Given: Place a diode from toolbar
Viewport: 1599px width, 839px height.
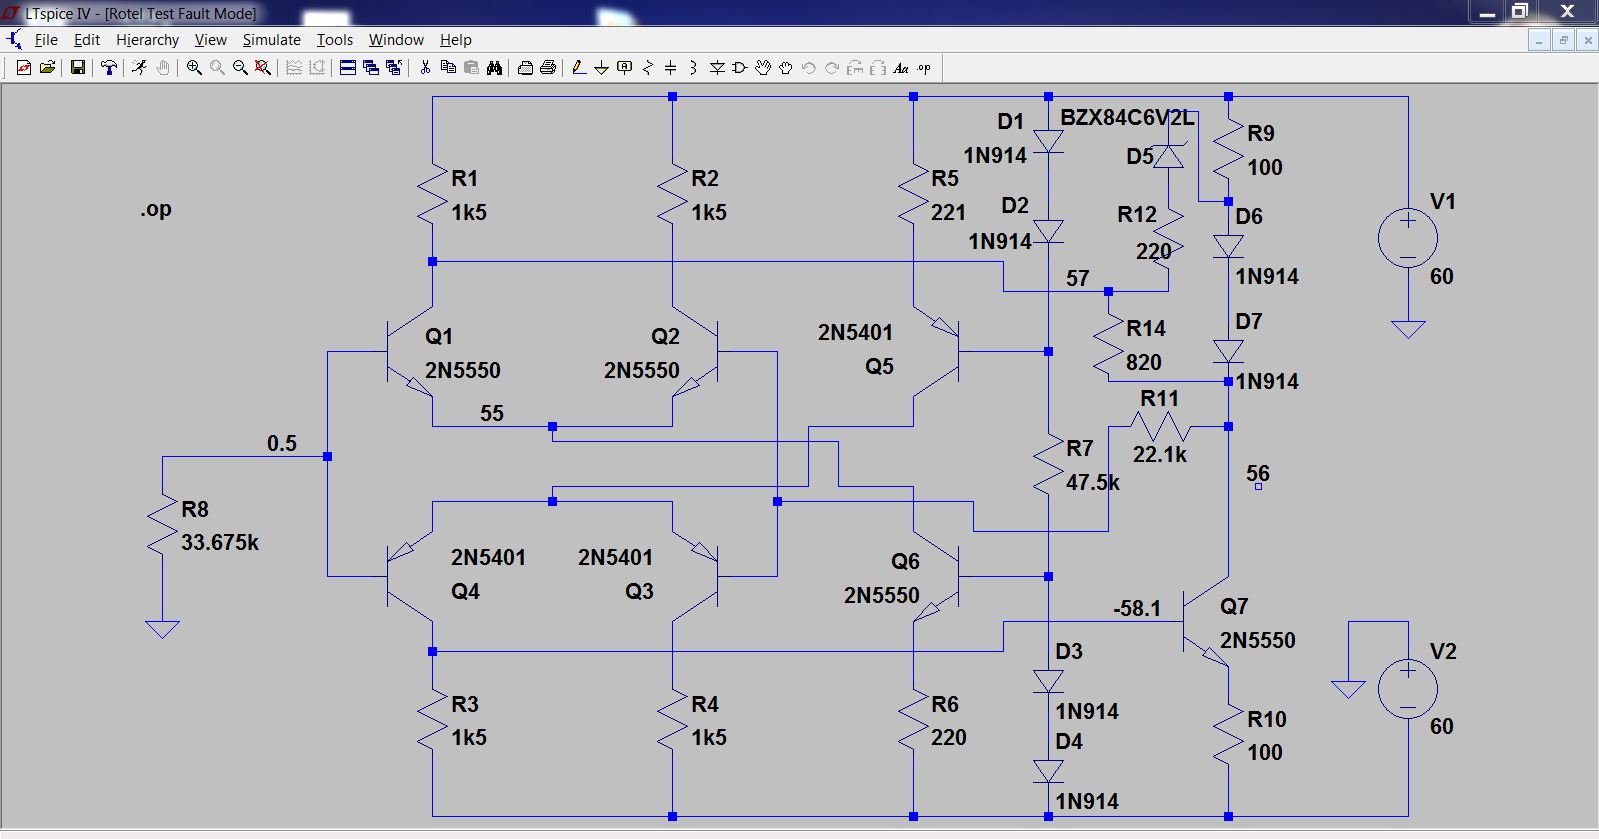Looking at the screenshot, I should [717, 68].
